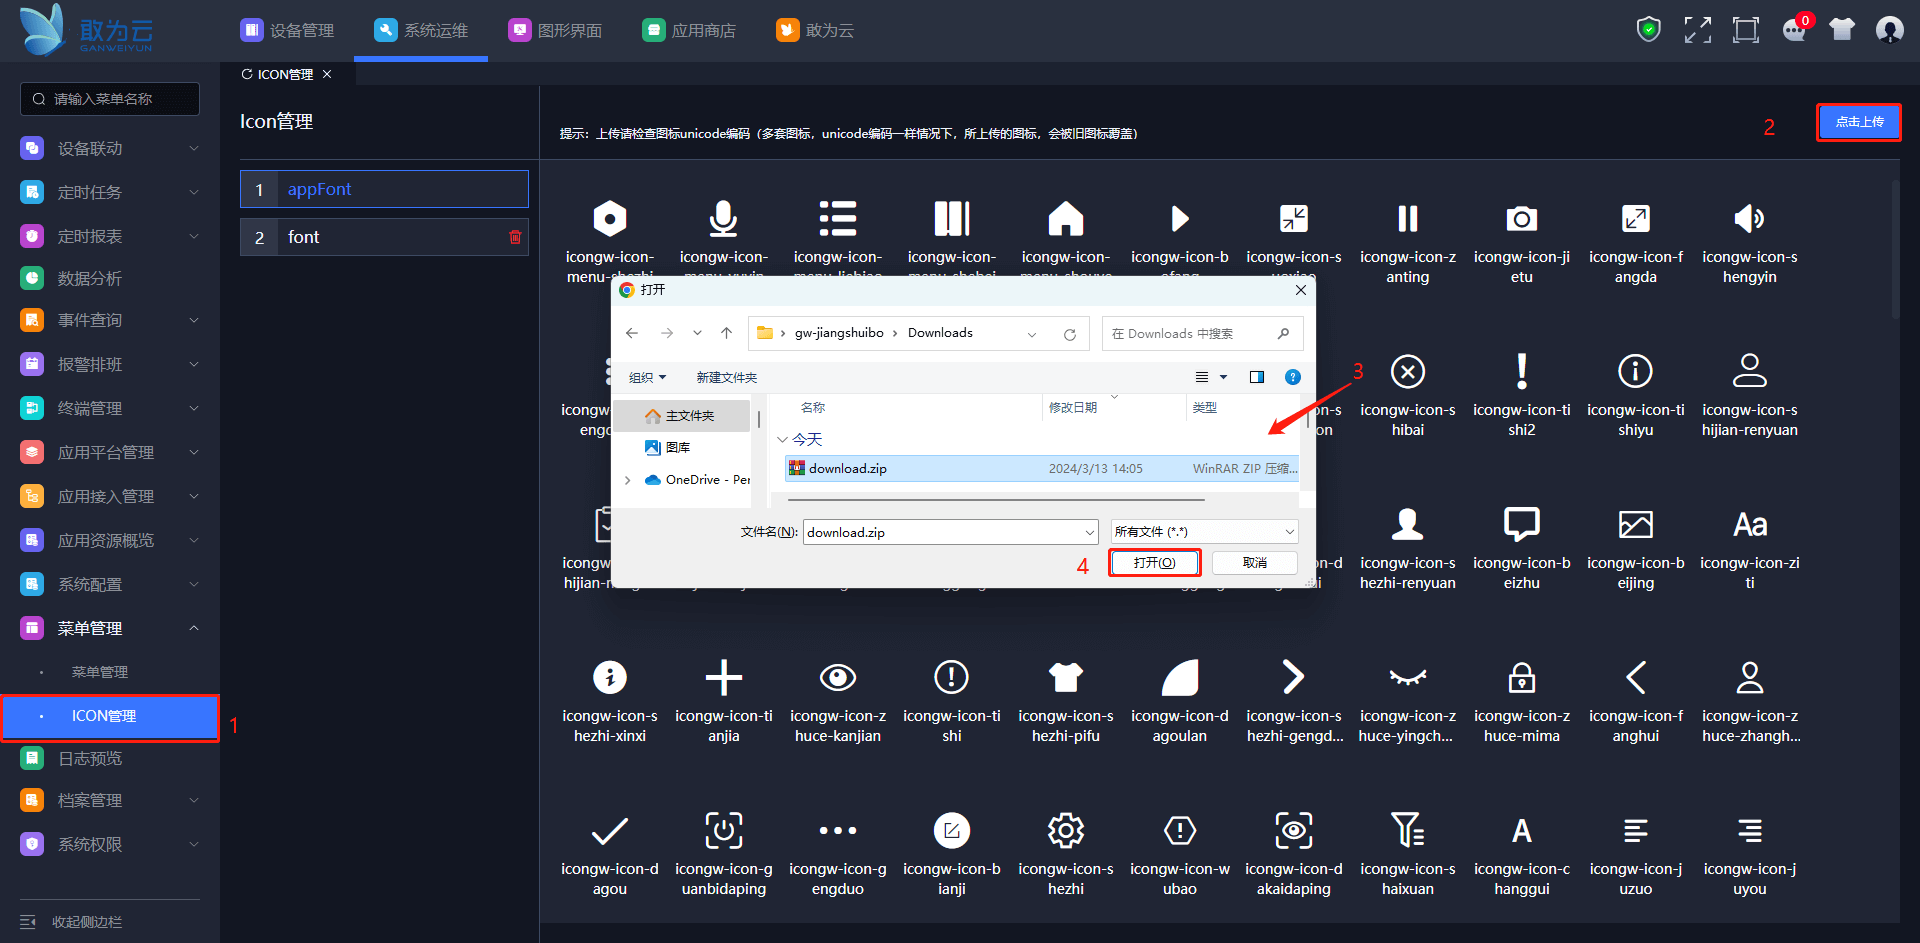Open the message notifications icon with badge

[x=1794, y=30]
